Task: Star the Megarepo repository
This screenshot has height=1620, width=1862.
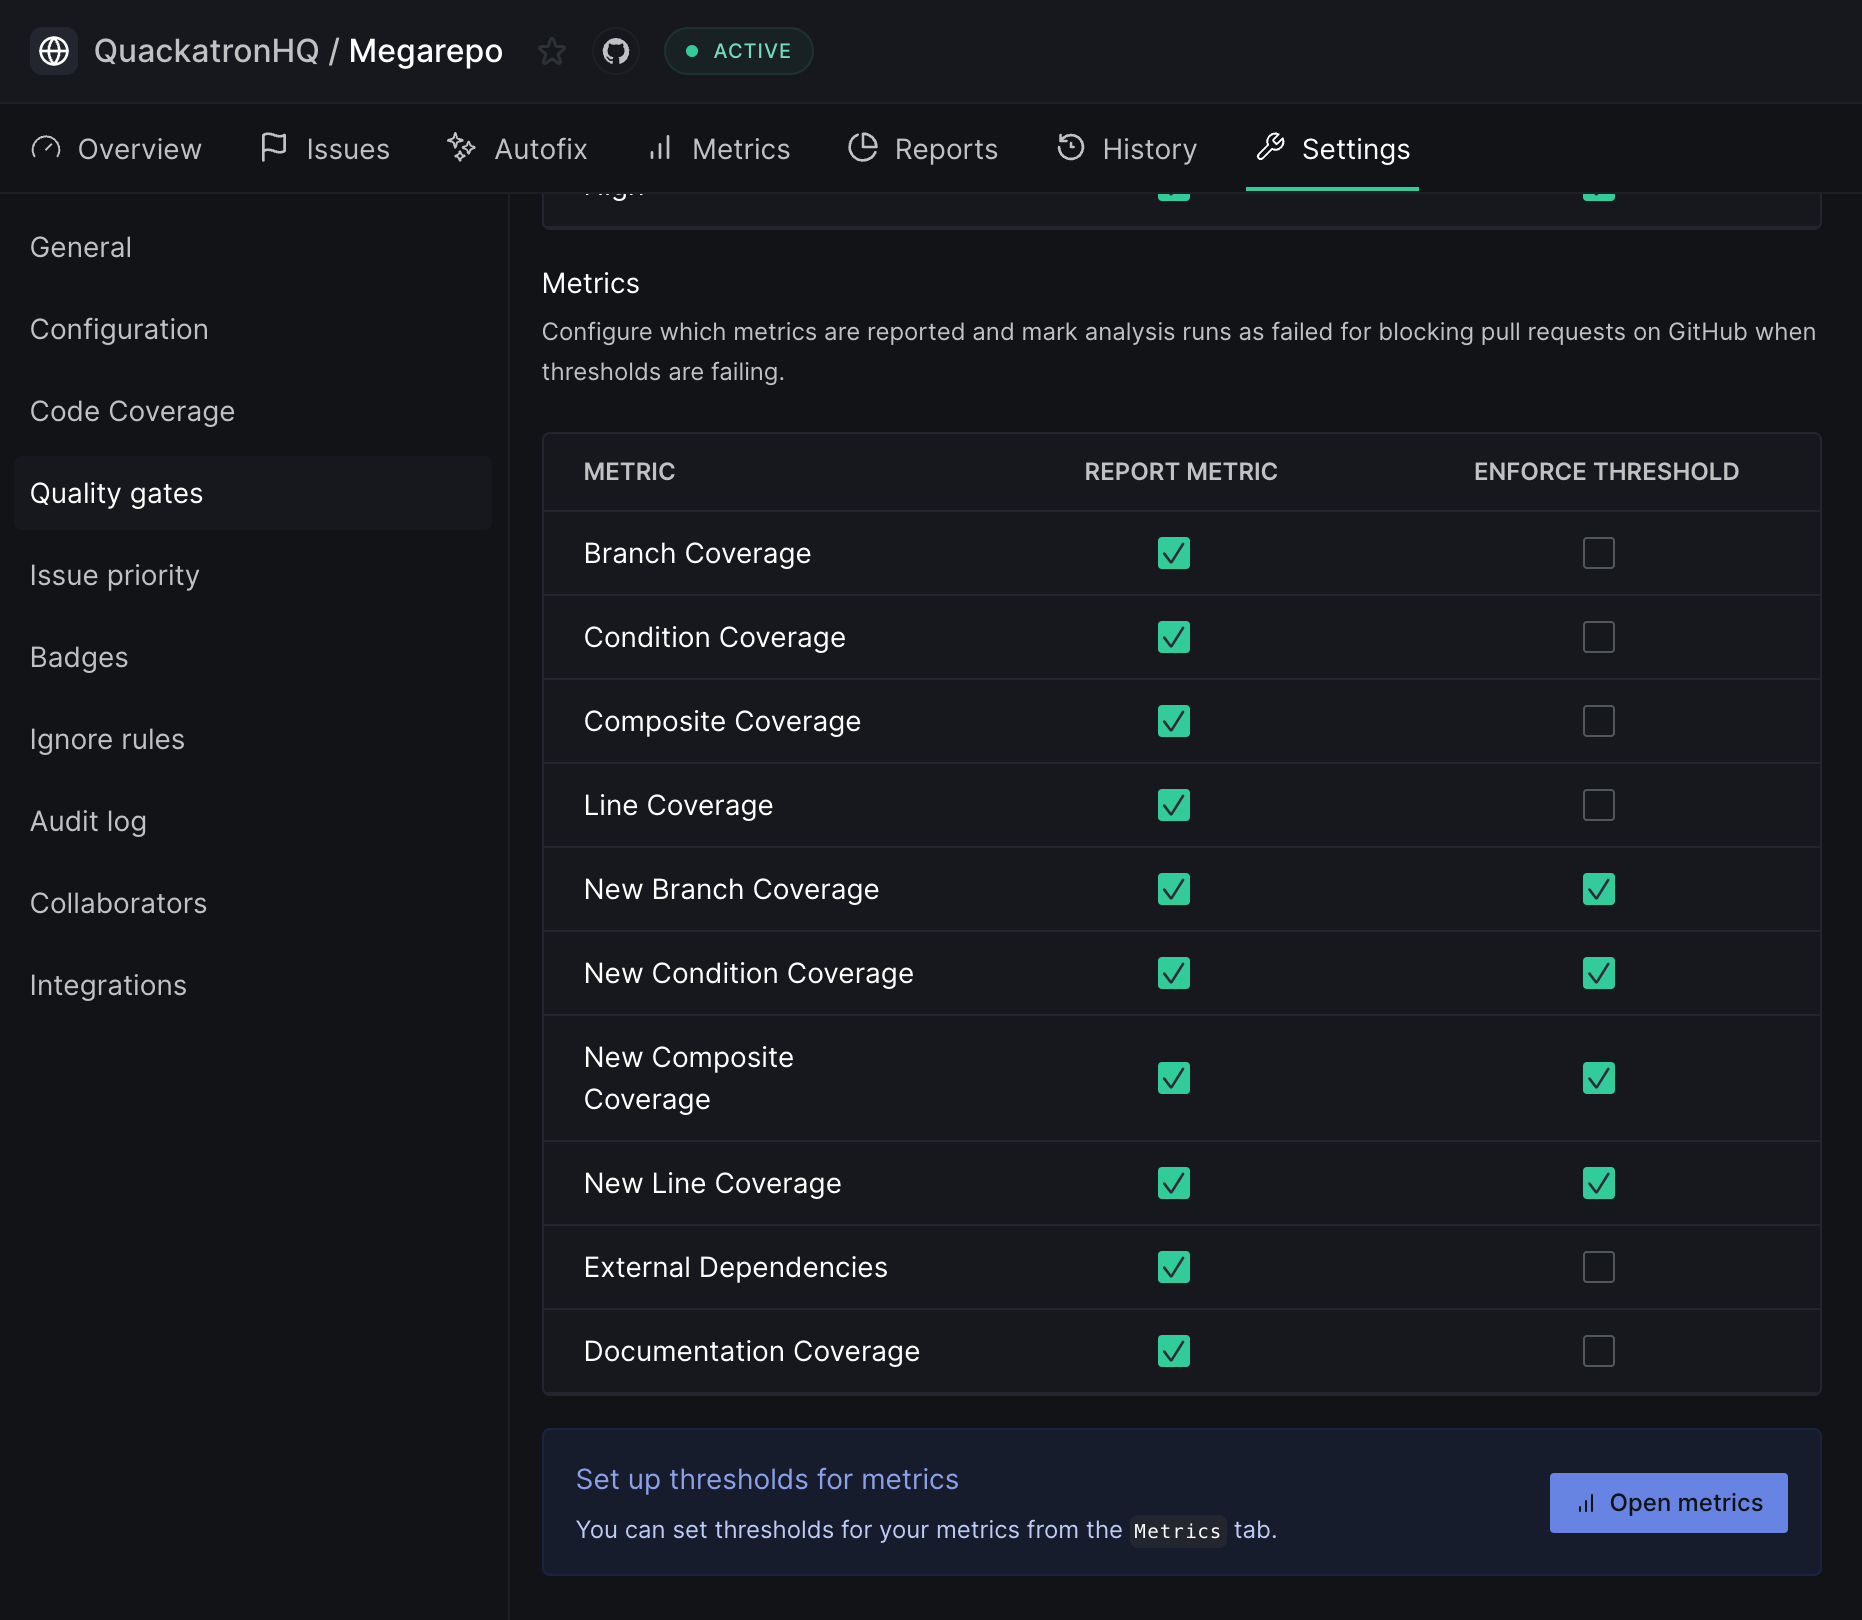Action: click(551, 51)
